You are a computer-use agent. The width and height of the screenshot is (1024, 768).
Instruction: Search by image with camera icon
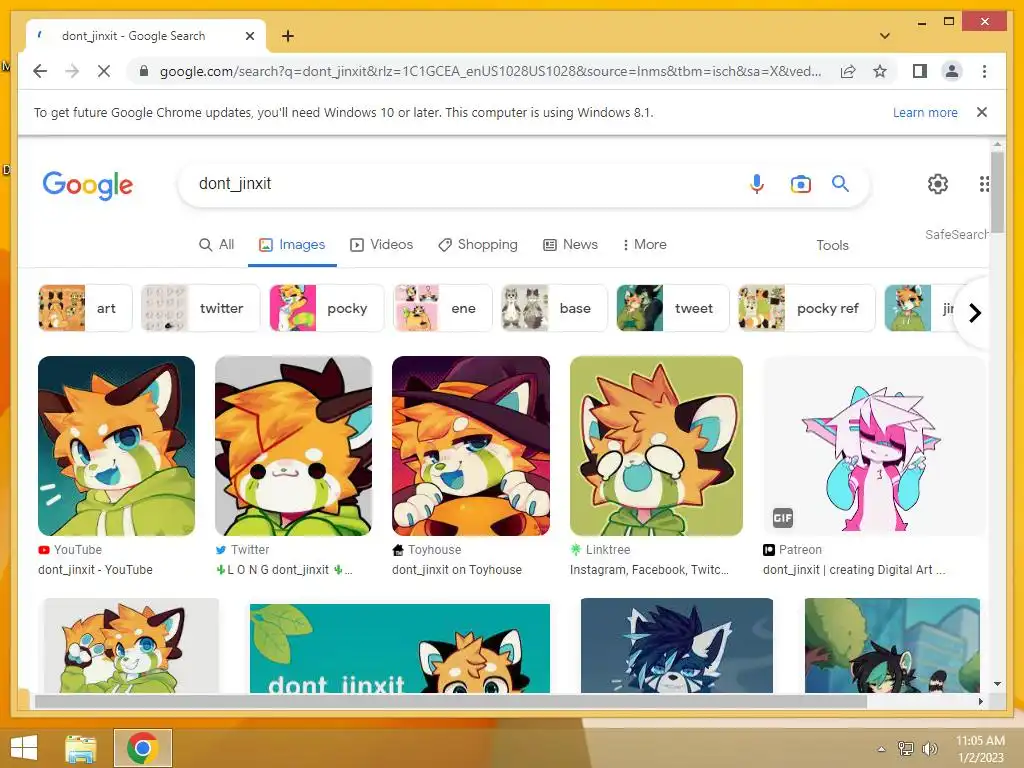(801, 184)
